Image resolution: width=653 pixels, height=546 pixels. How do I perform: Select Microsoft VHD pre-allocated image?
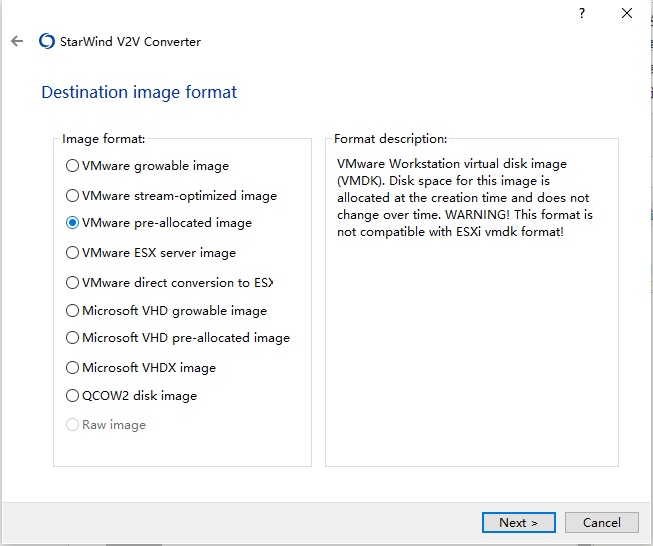(x=72, y=338)
